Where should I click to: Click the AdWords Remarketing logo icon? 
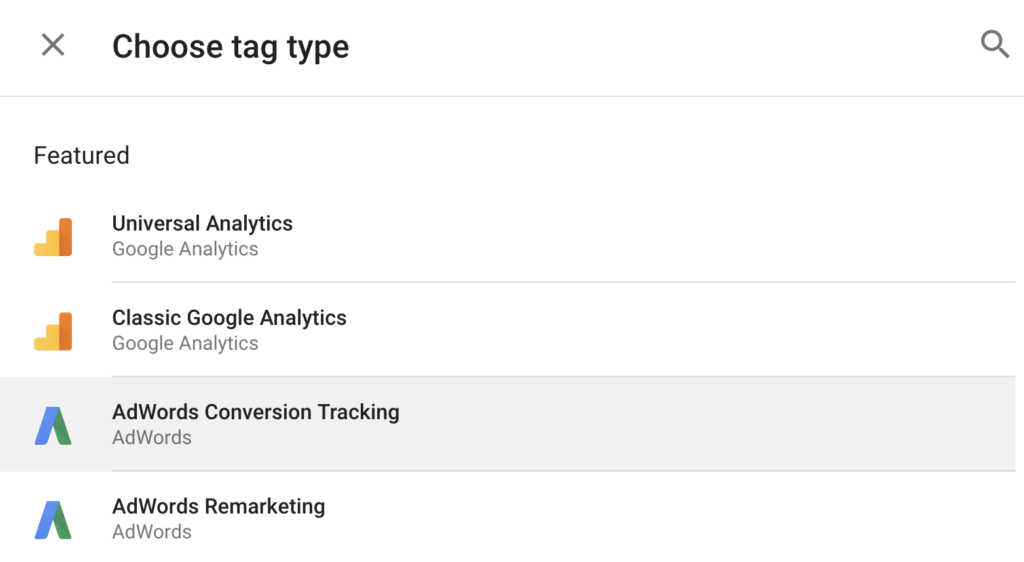click(53, 520)
